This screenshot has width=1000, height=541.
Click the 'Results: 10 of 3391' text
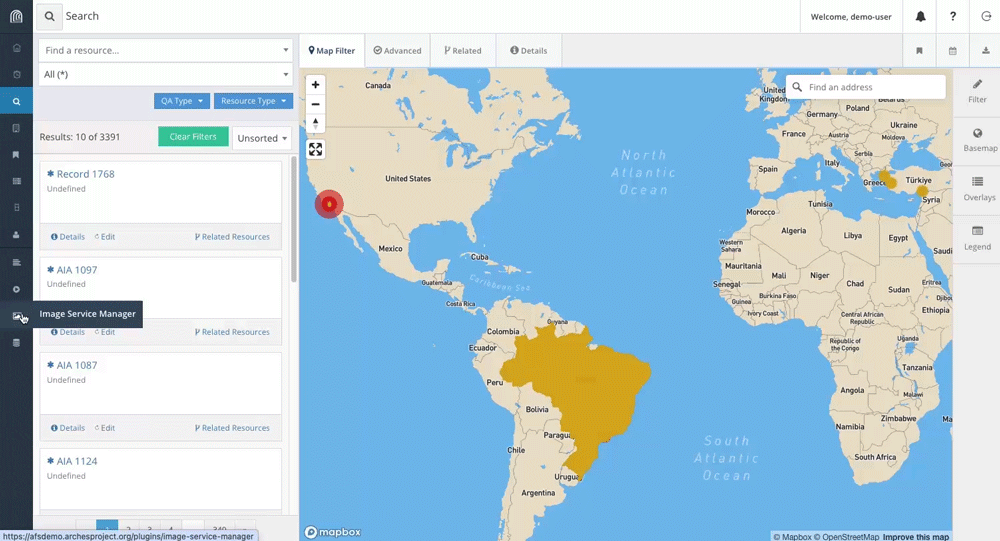[x=80, y=137]
